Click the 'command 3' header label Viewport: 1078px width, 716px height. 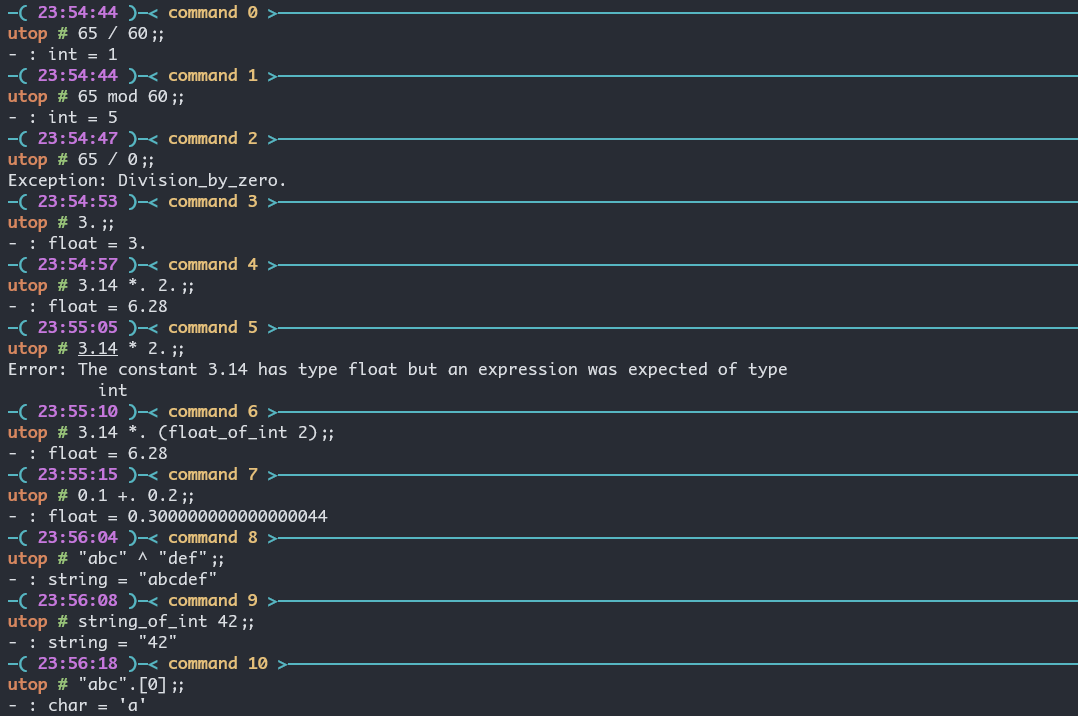(x=212, y=201)
